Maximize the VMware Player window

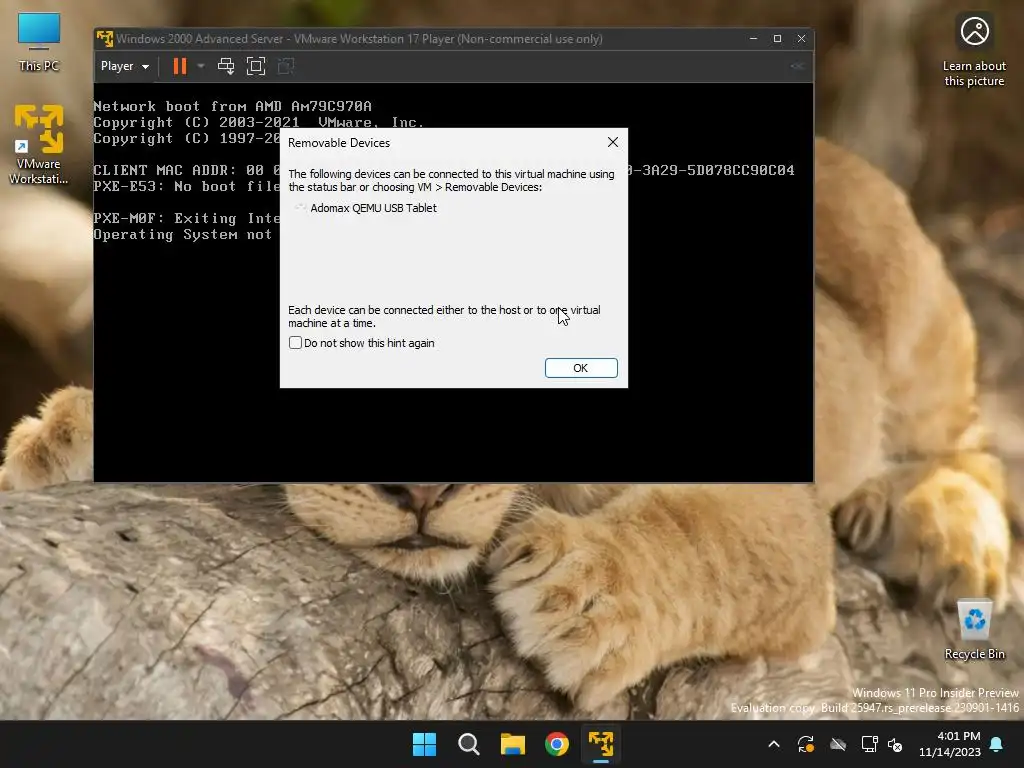(777, 39)
